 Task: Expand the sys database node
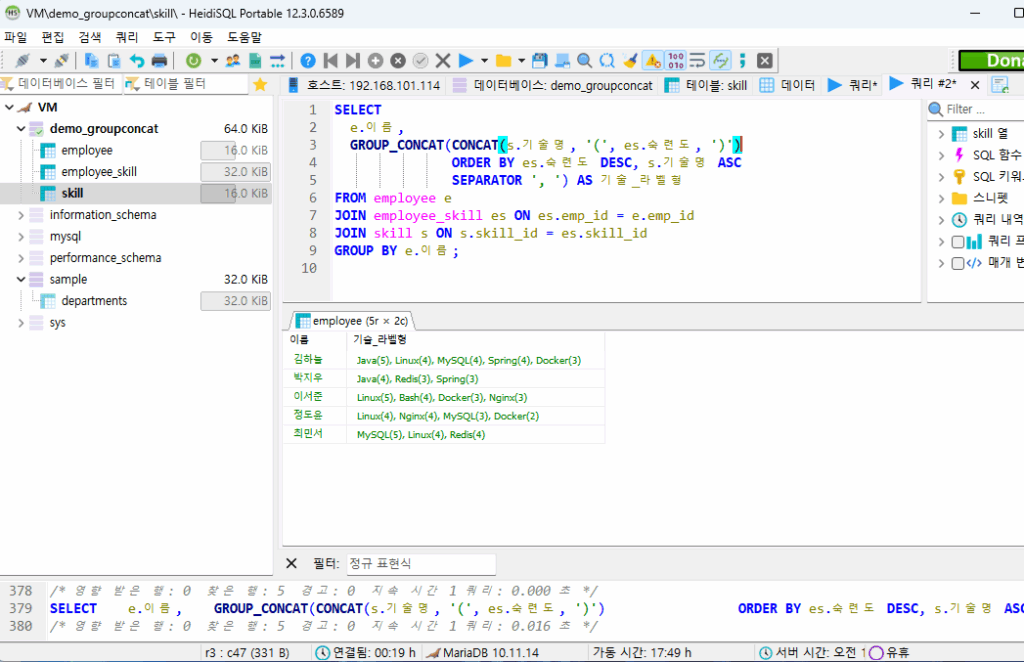point(21,323)
